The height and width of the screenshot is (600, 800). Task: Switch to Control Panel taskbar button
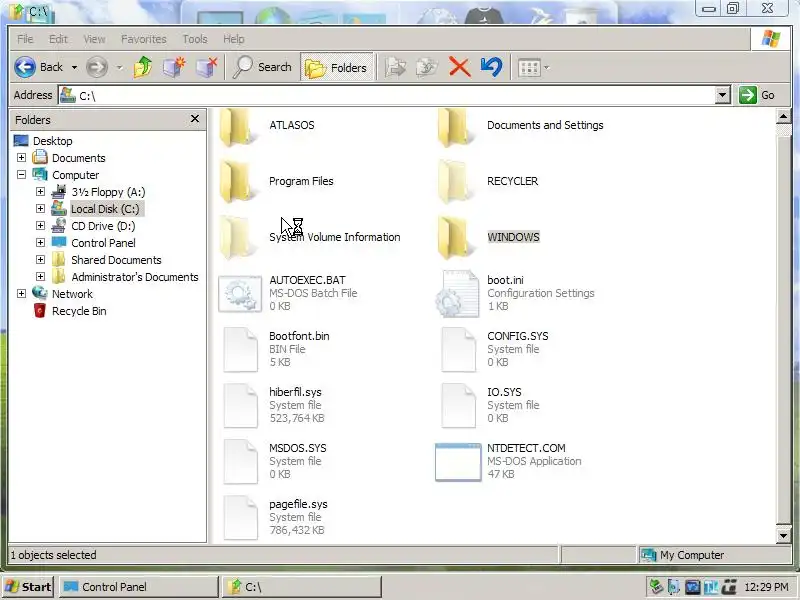[x=138, y=587]
